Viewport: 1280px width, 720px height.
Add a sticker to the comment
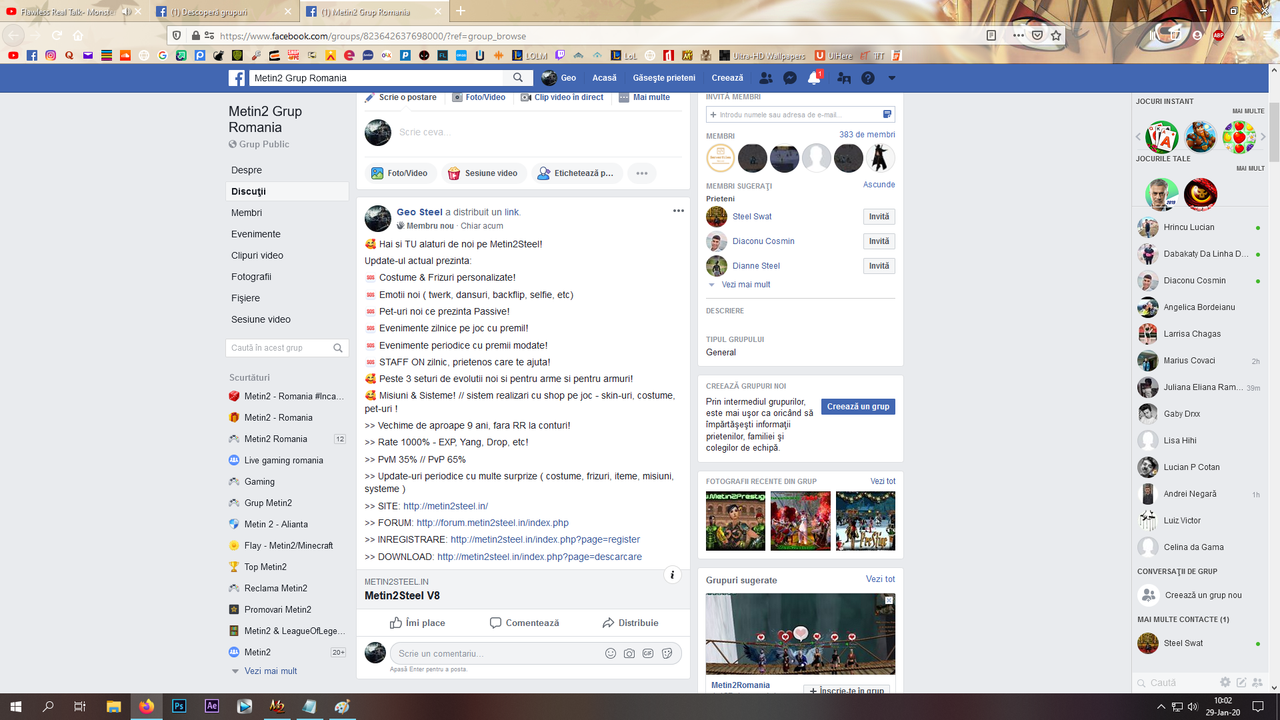(x=667, y=653)
